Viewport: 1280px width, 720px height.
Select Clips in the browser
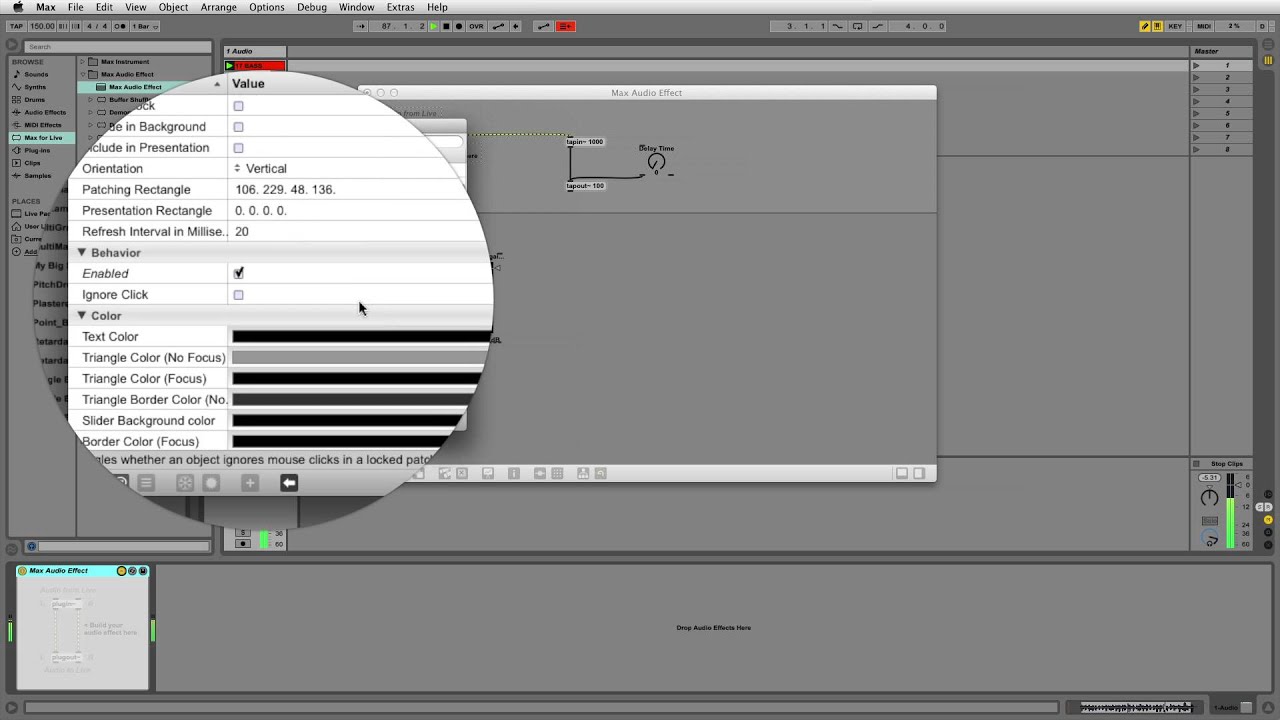pos(33,163)
